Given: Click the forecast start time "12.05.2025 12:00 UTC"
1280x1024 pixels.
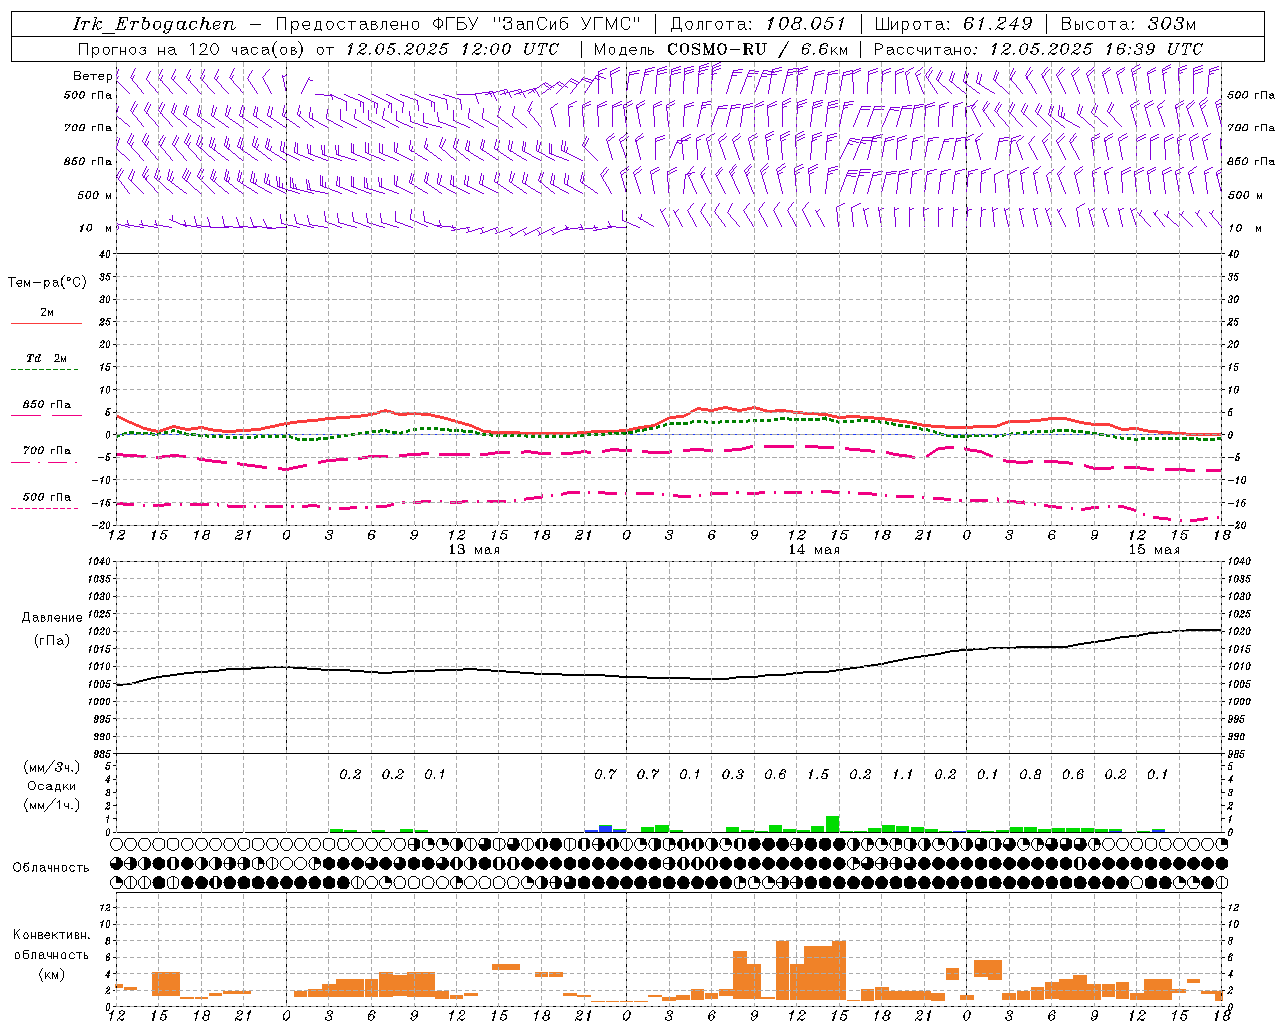Looking at the screenshot, I should coord(452,49).
